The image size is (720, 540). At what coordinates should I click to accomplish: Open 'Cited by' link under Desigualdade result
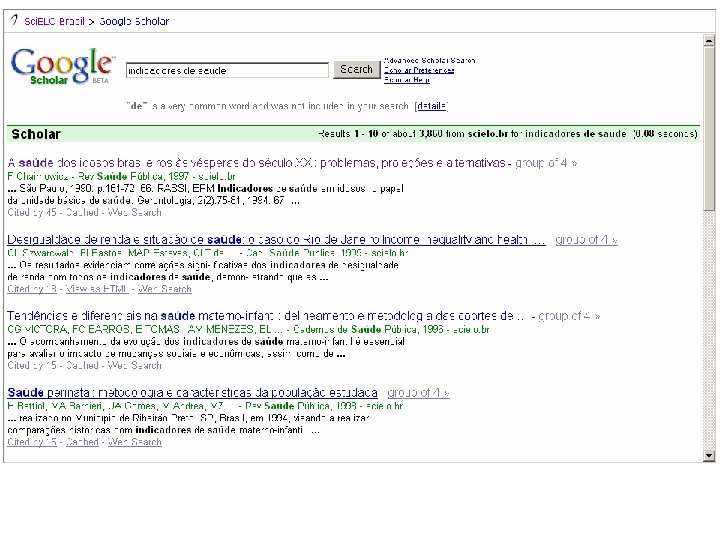(x=32, y=289)
